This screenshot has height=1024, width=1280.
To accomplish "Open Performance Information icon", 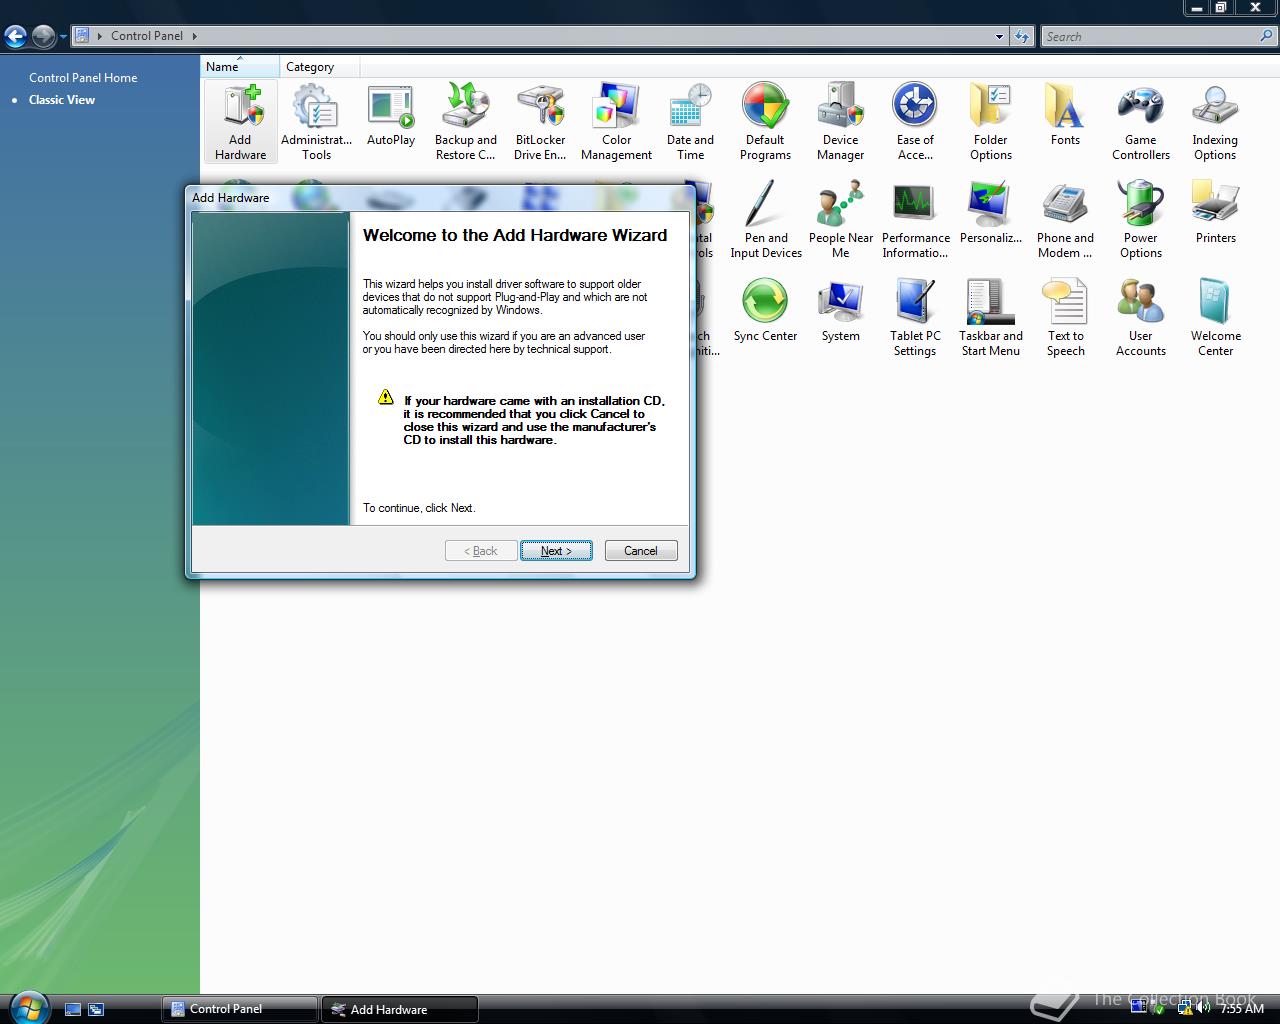I will [x=915, y=219].
